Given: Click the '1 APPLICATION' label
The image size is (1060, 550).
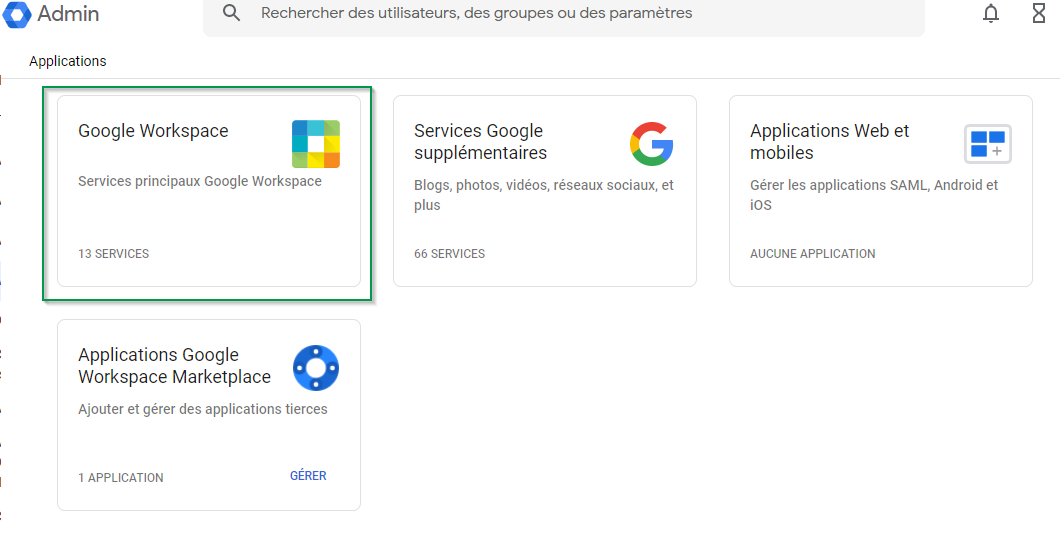Looking at the screenshot, I should coord(120,478).
